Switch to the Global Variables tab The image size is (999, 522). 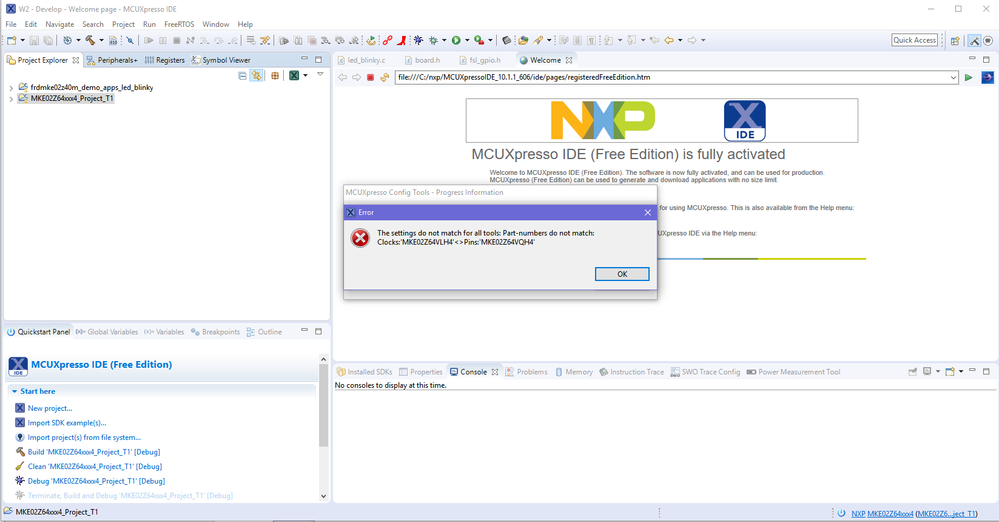click(106, 332)
